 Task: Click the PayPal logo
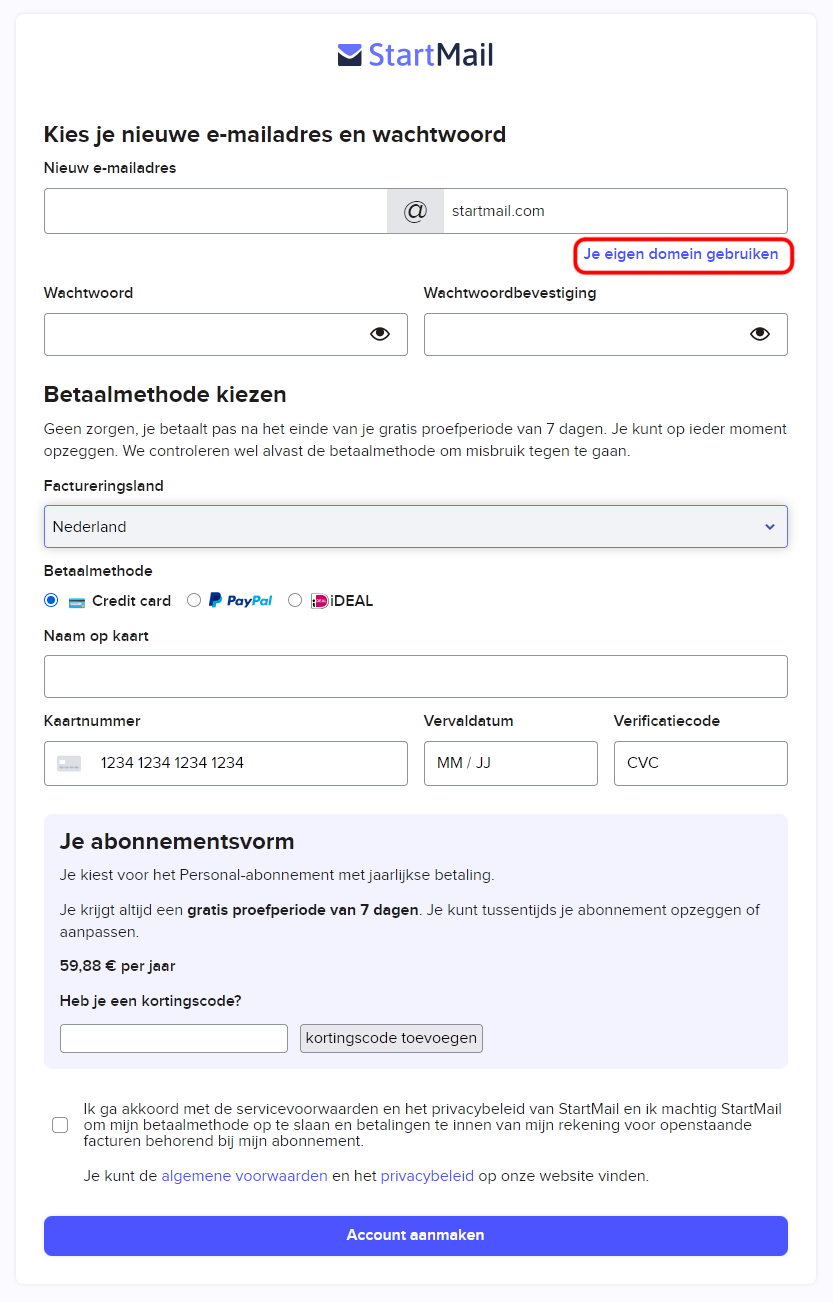(x=240, y=601)
